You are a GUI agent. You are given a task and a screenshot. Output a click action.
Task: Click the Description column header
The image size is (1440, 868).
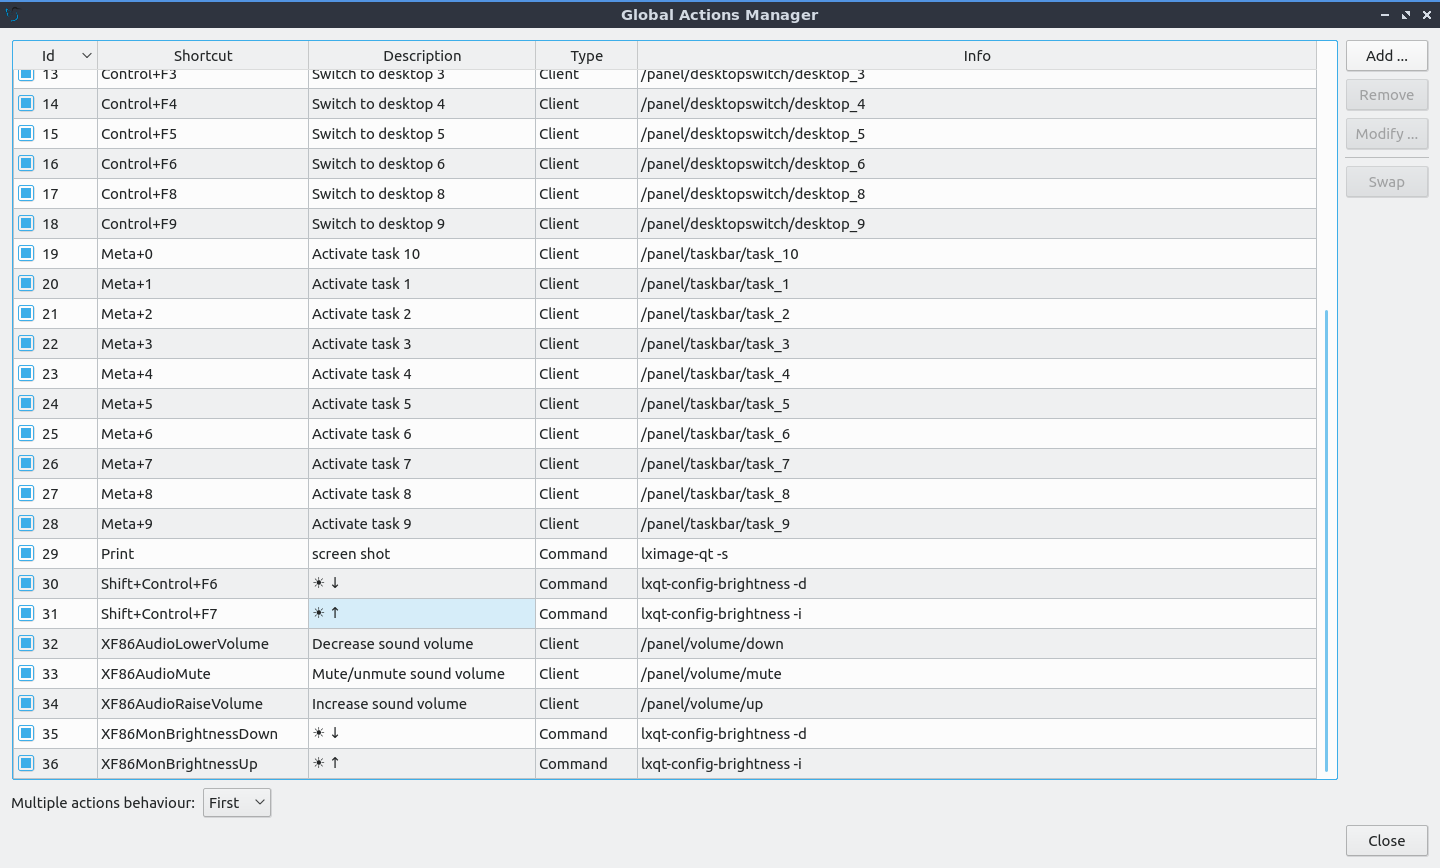coord(422,56)
